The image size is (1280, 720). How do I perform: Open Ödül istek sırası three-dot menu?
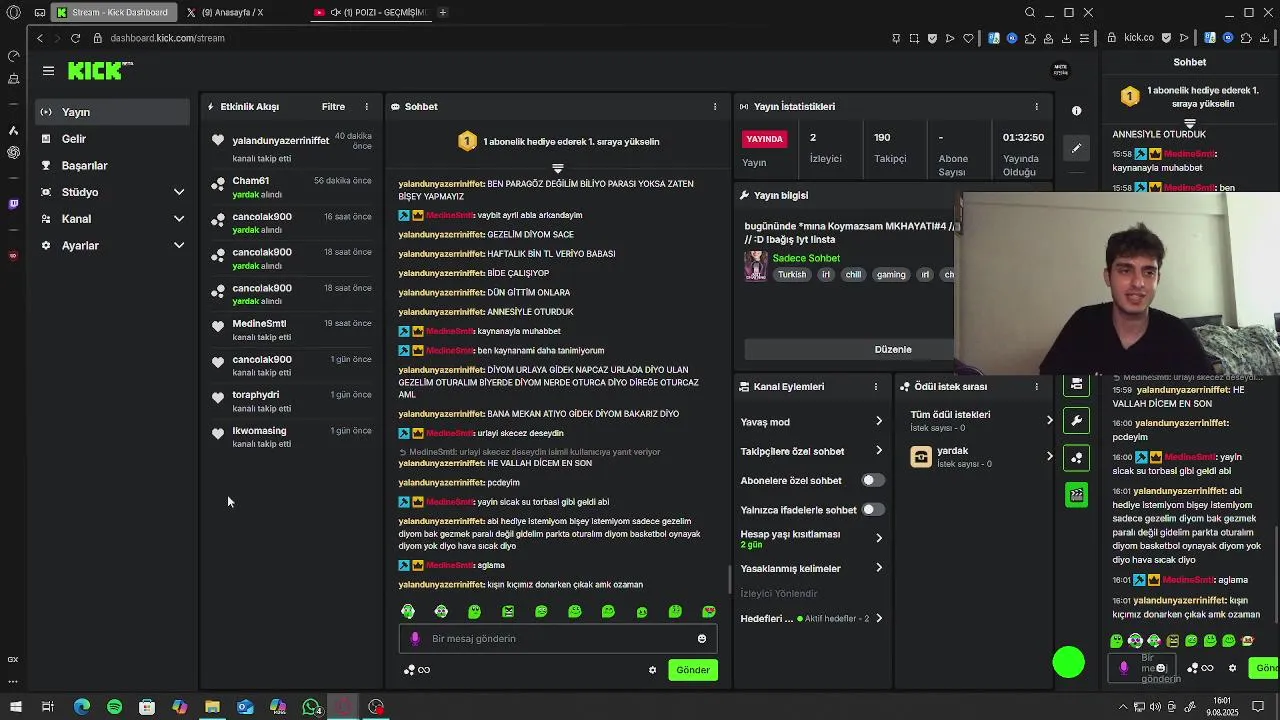(x=1036, y=387)
